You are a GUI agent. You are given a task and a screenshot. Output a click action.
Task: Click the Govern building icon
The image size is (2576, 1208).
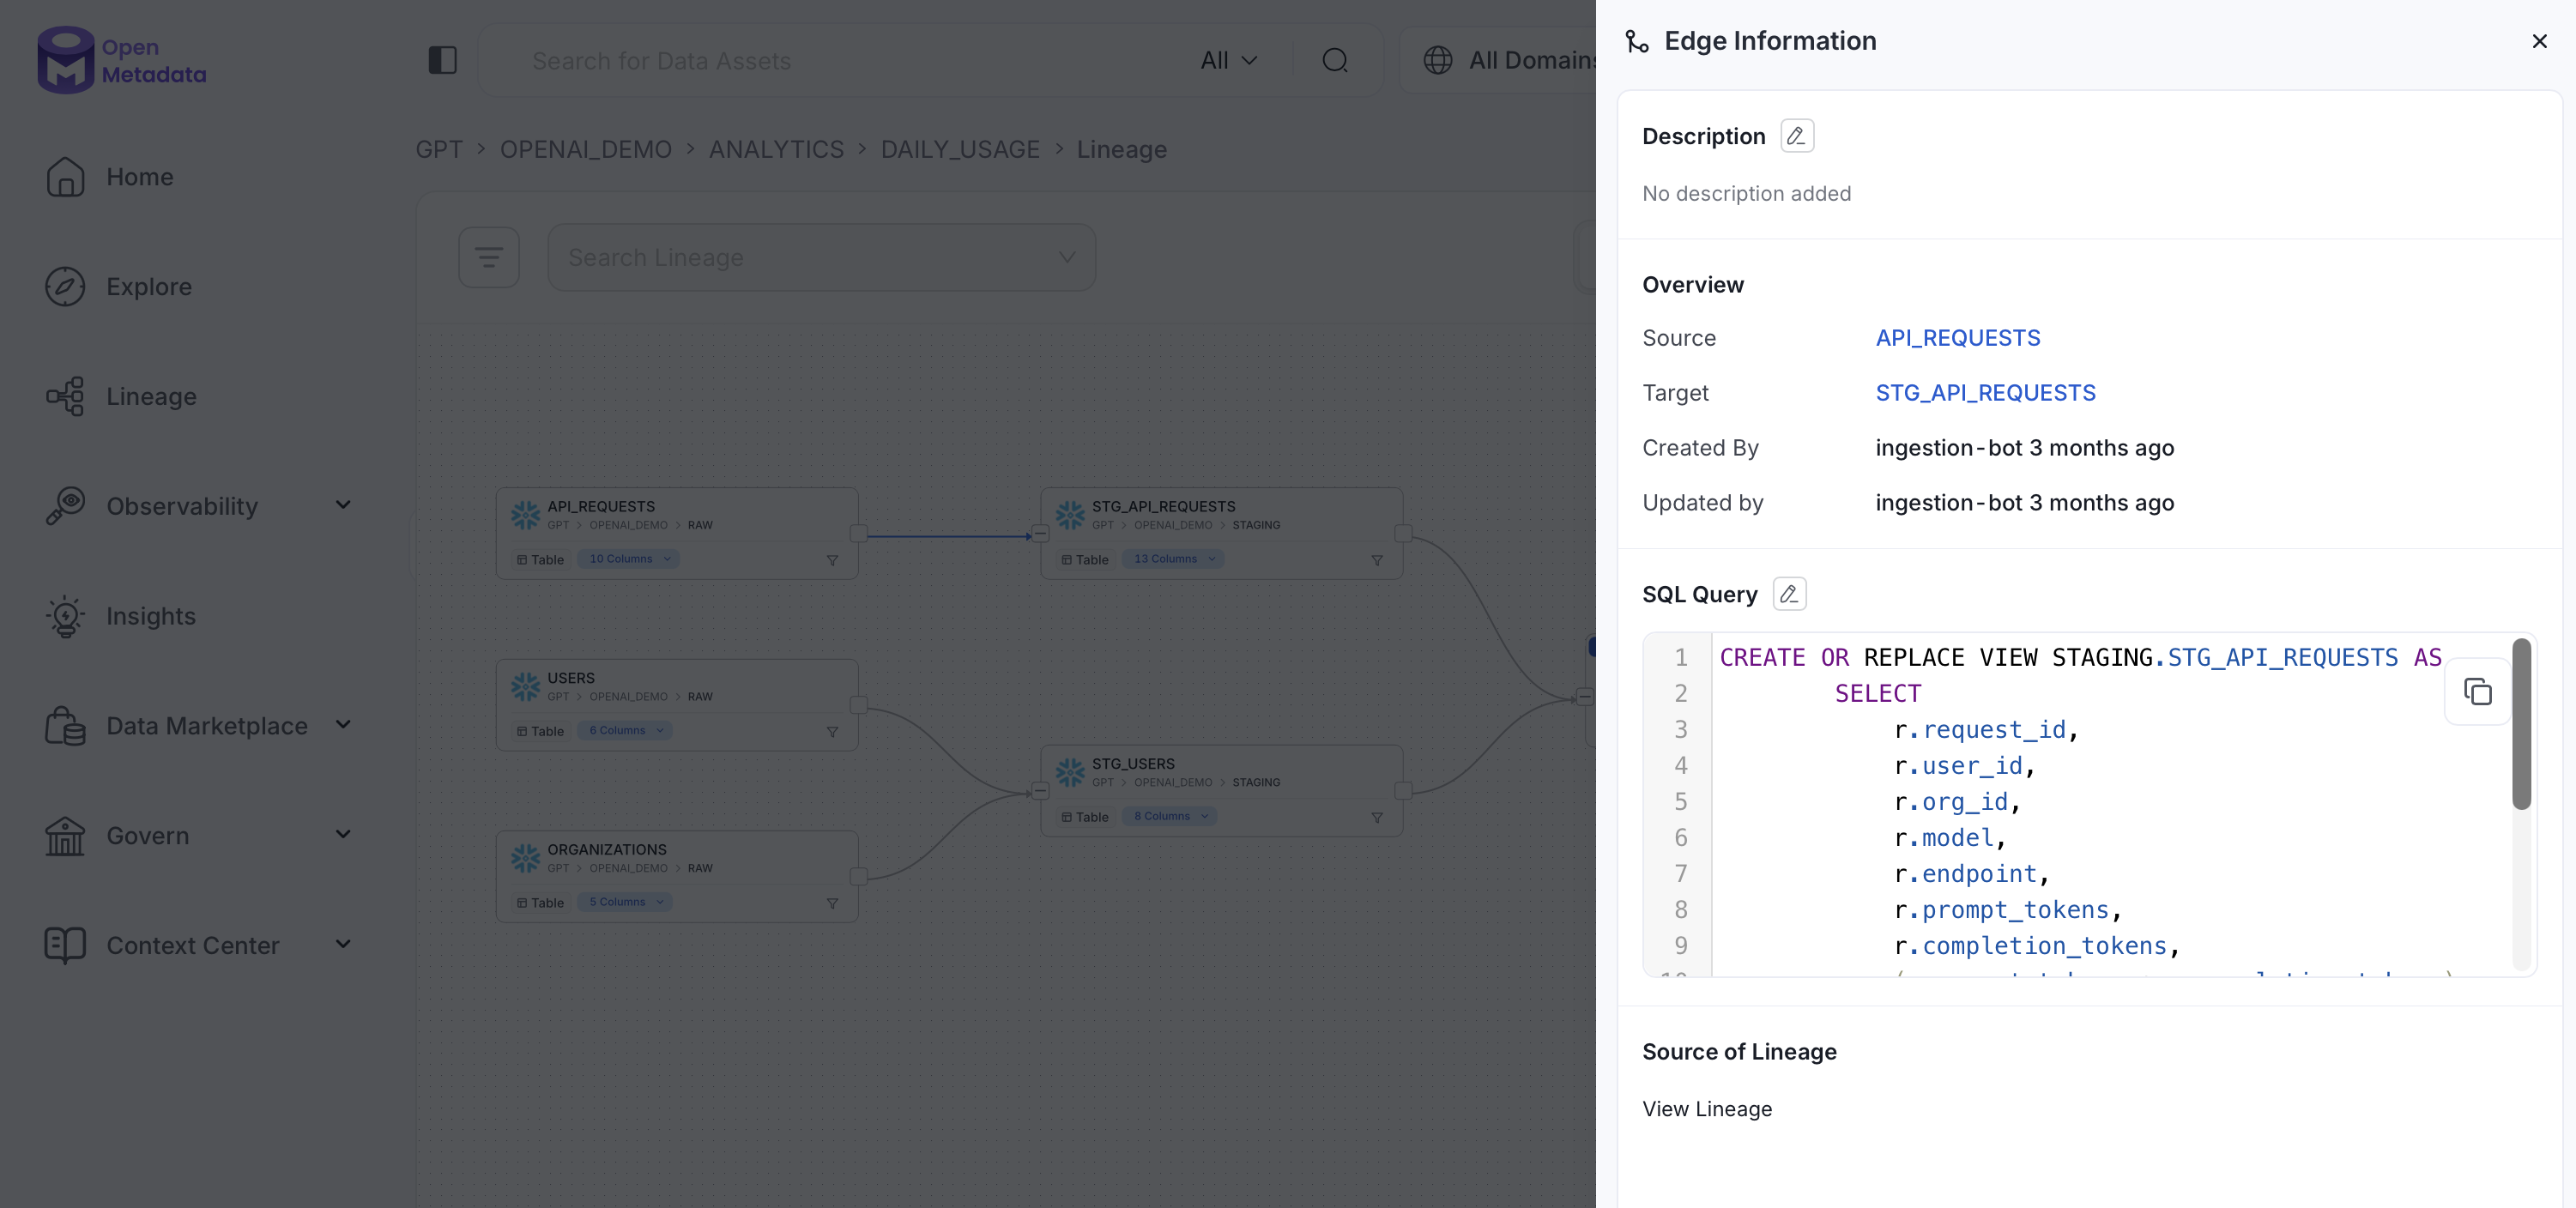[65, 836]
